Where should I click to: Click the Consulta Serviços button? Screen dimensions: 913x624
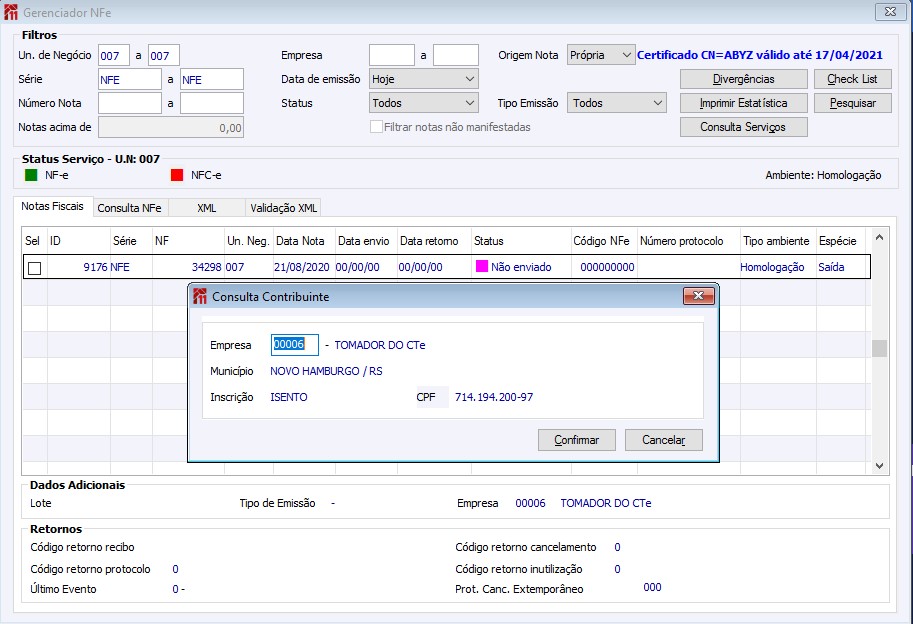click(744, 127)
